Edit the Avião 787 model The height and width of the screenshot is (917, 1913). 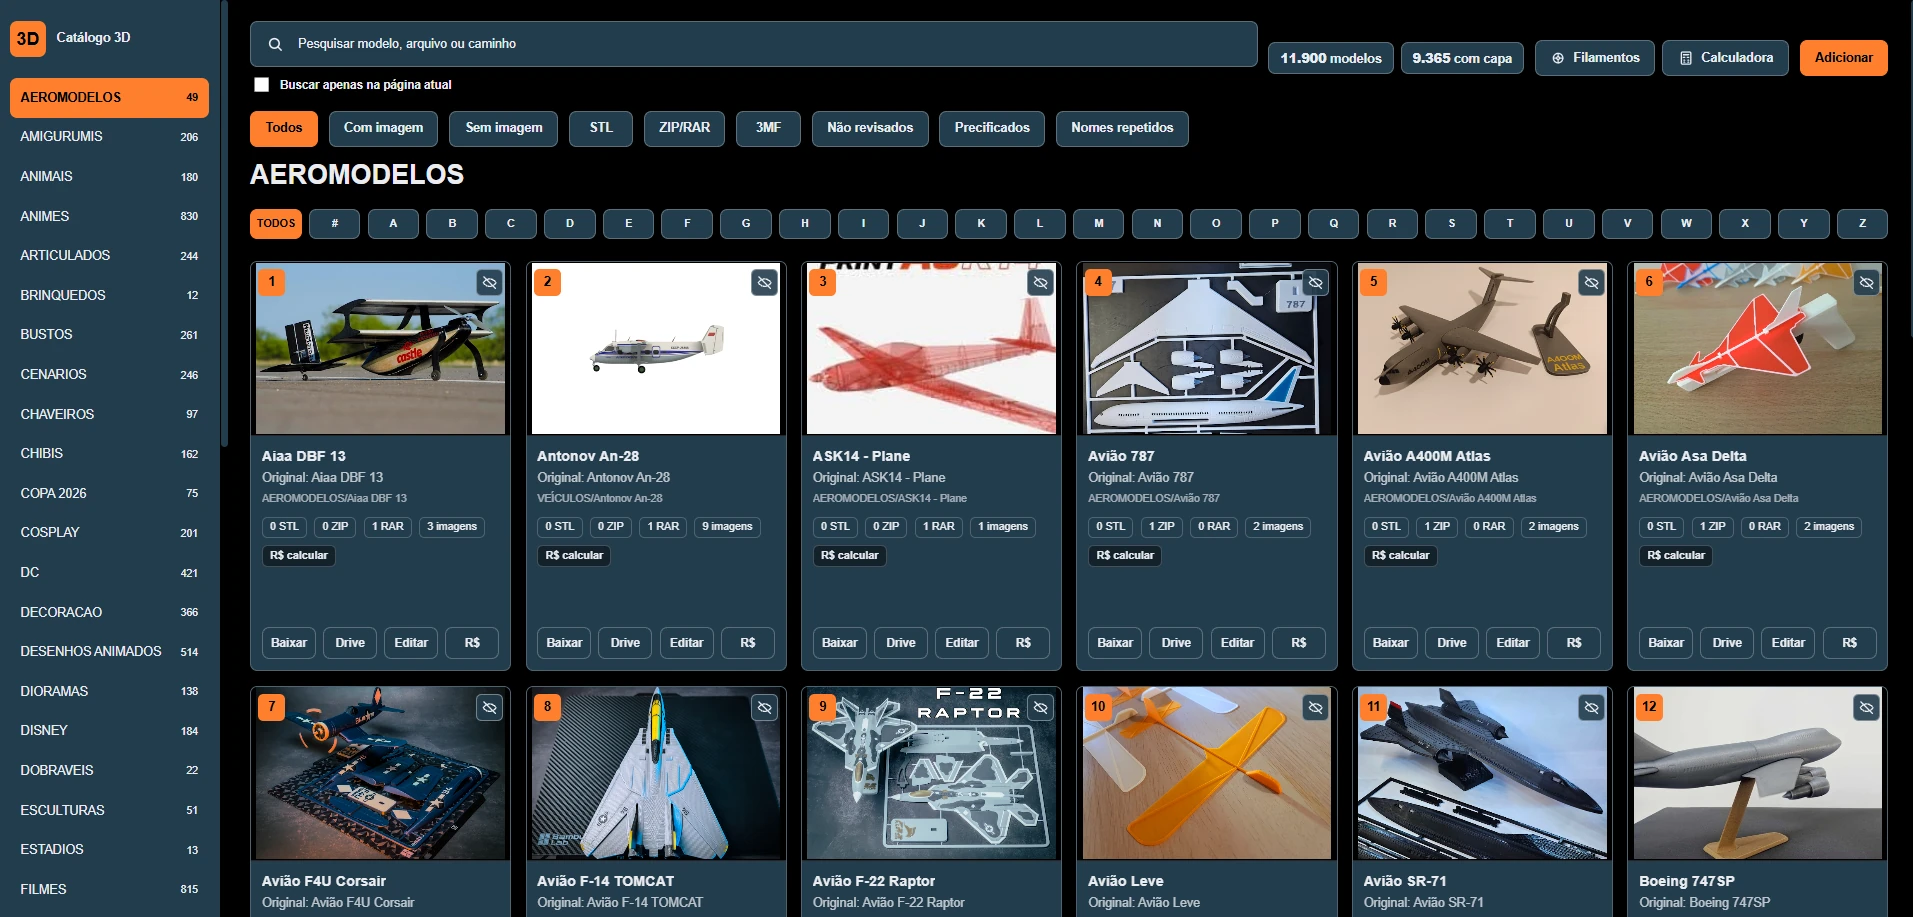click(1237, 643)
